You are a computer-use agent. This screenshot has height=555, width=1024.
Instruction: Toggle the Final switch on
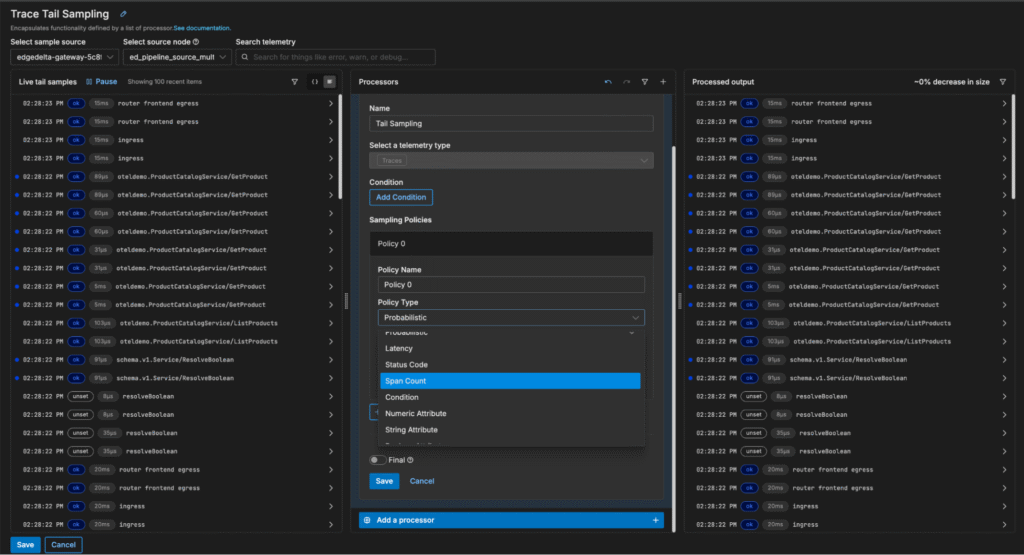coord(377,460)
